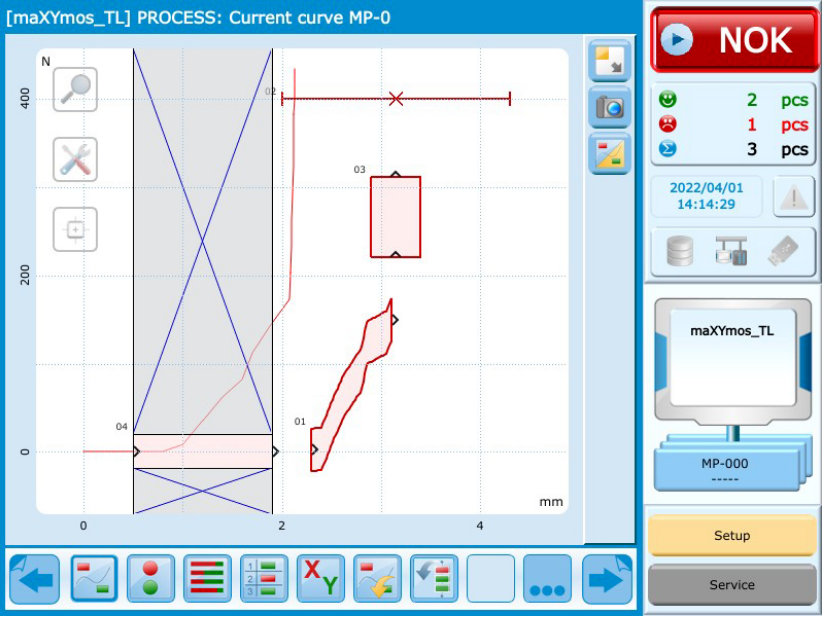Take a snapshot with the camera icon
Screen dimensions: 822x617
pyautogui.click(x=609, y=107)
